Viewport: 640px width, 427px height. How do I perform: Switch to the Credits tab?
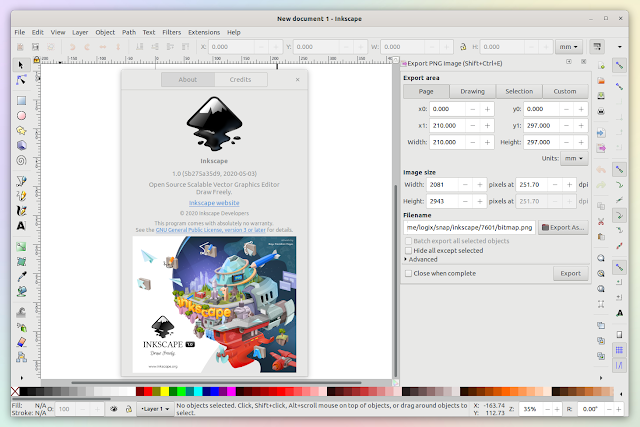(240, 80)
